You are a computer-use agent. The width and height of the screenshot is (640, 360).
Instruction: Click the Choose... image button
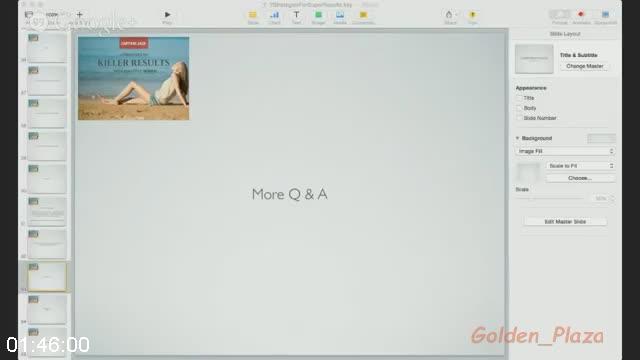(x=580, y=178)
